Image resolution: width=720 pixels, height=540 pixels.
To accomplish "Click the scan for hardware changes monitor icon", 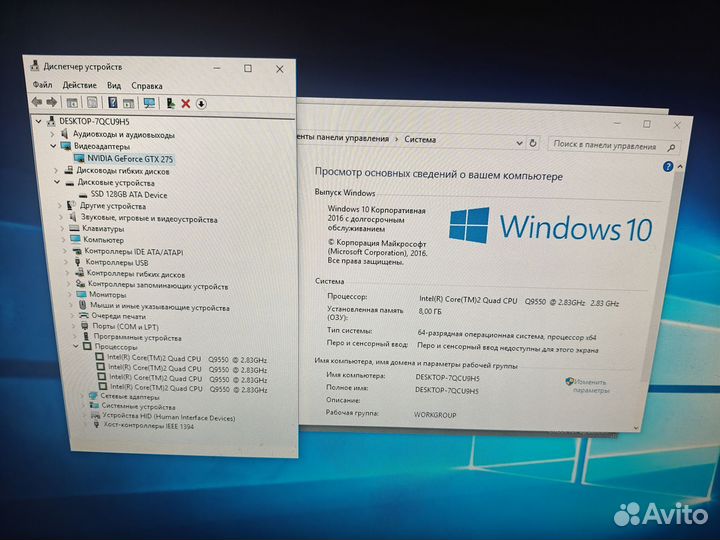I will [149, 102].
